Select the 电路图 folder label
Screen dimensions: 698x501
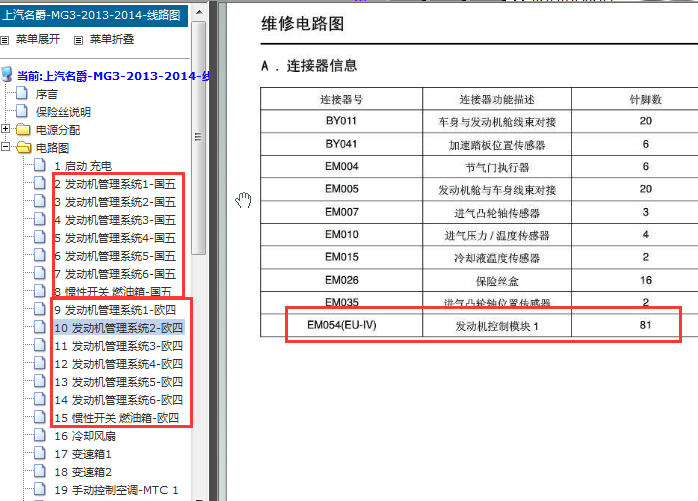52,148
